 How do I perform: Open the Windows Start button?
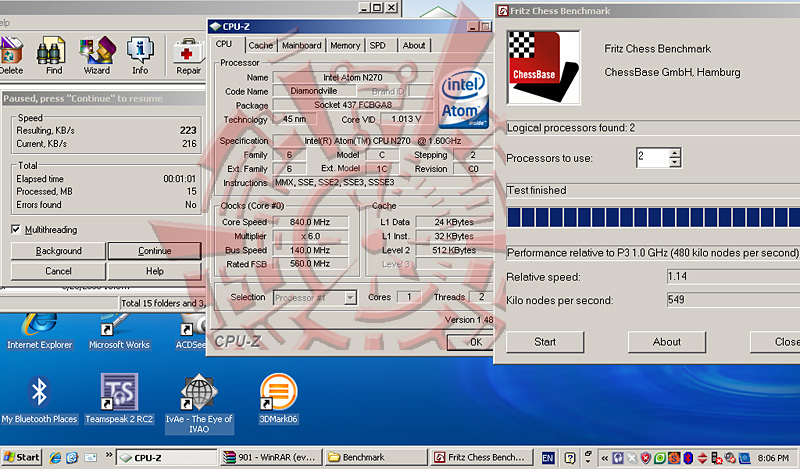(x=21, y=458)
